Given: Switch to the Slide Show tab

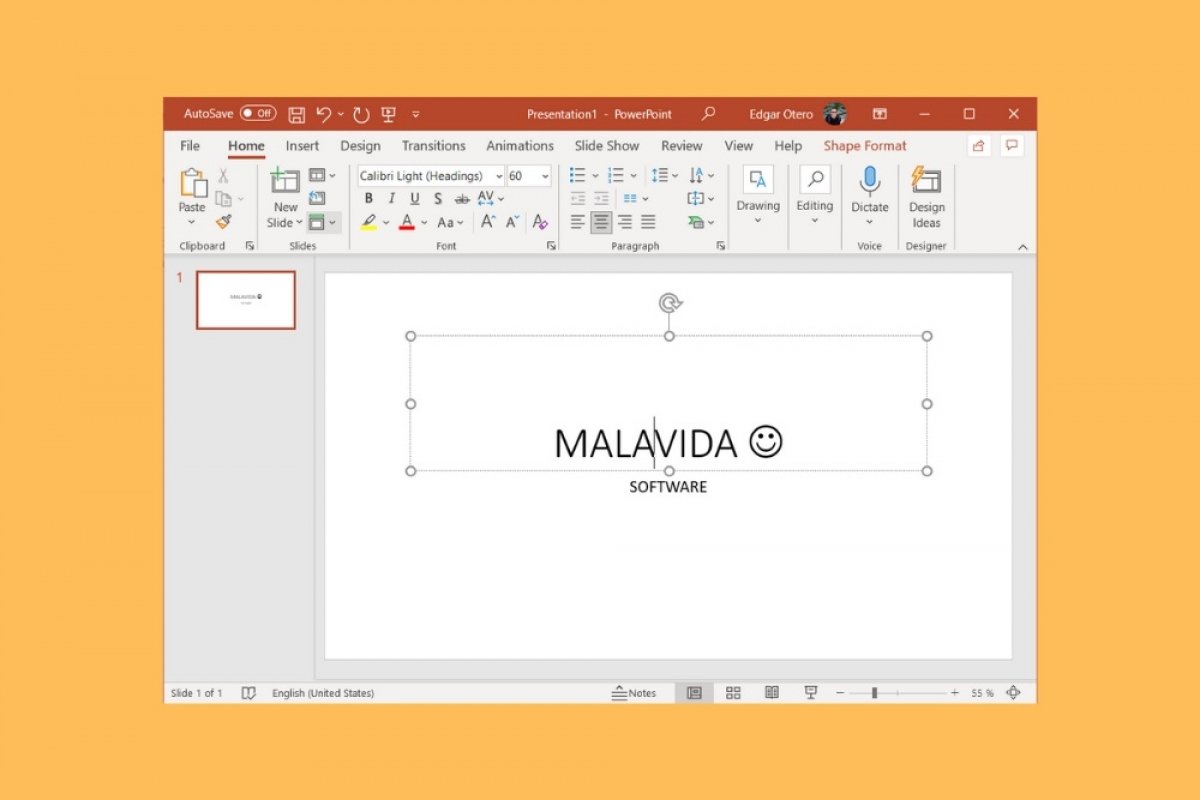Looking at the screenshot, I should coord(607,146).
